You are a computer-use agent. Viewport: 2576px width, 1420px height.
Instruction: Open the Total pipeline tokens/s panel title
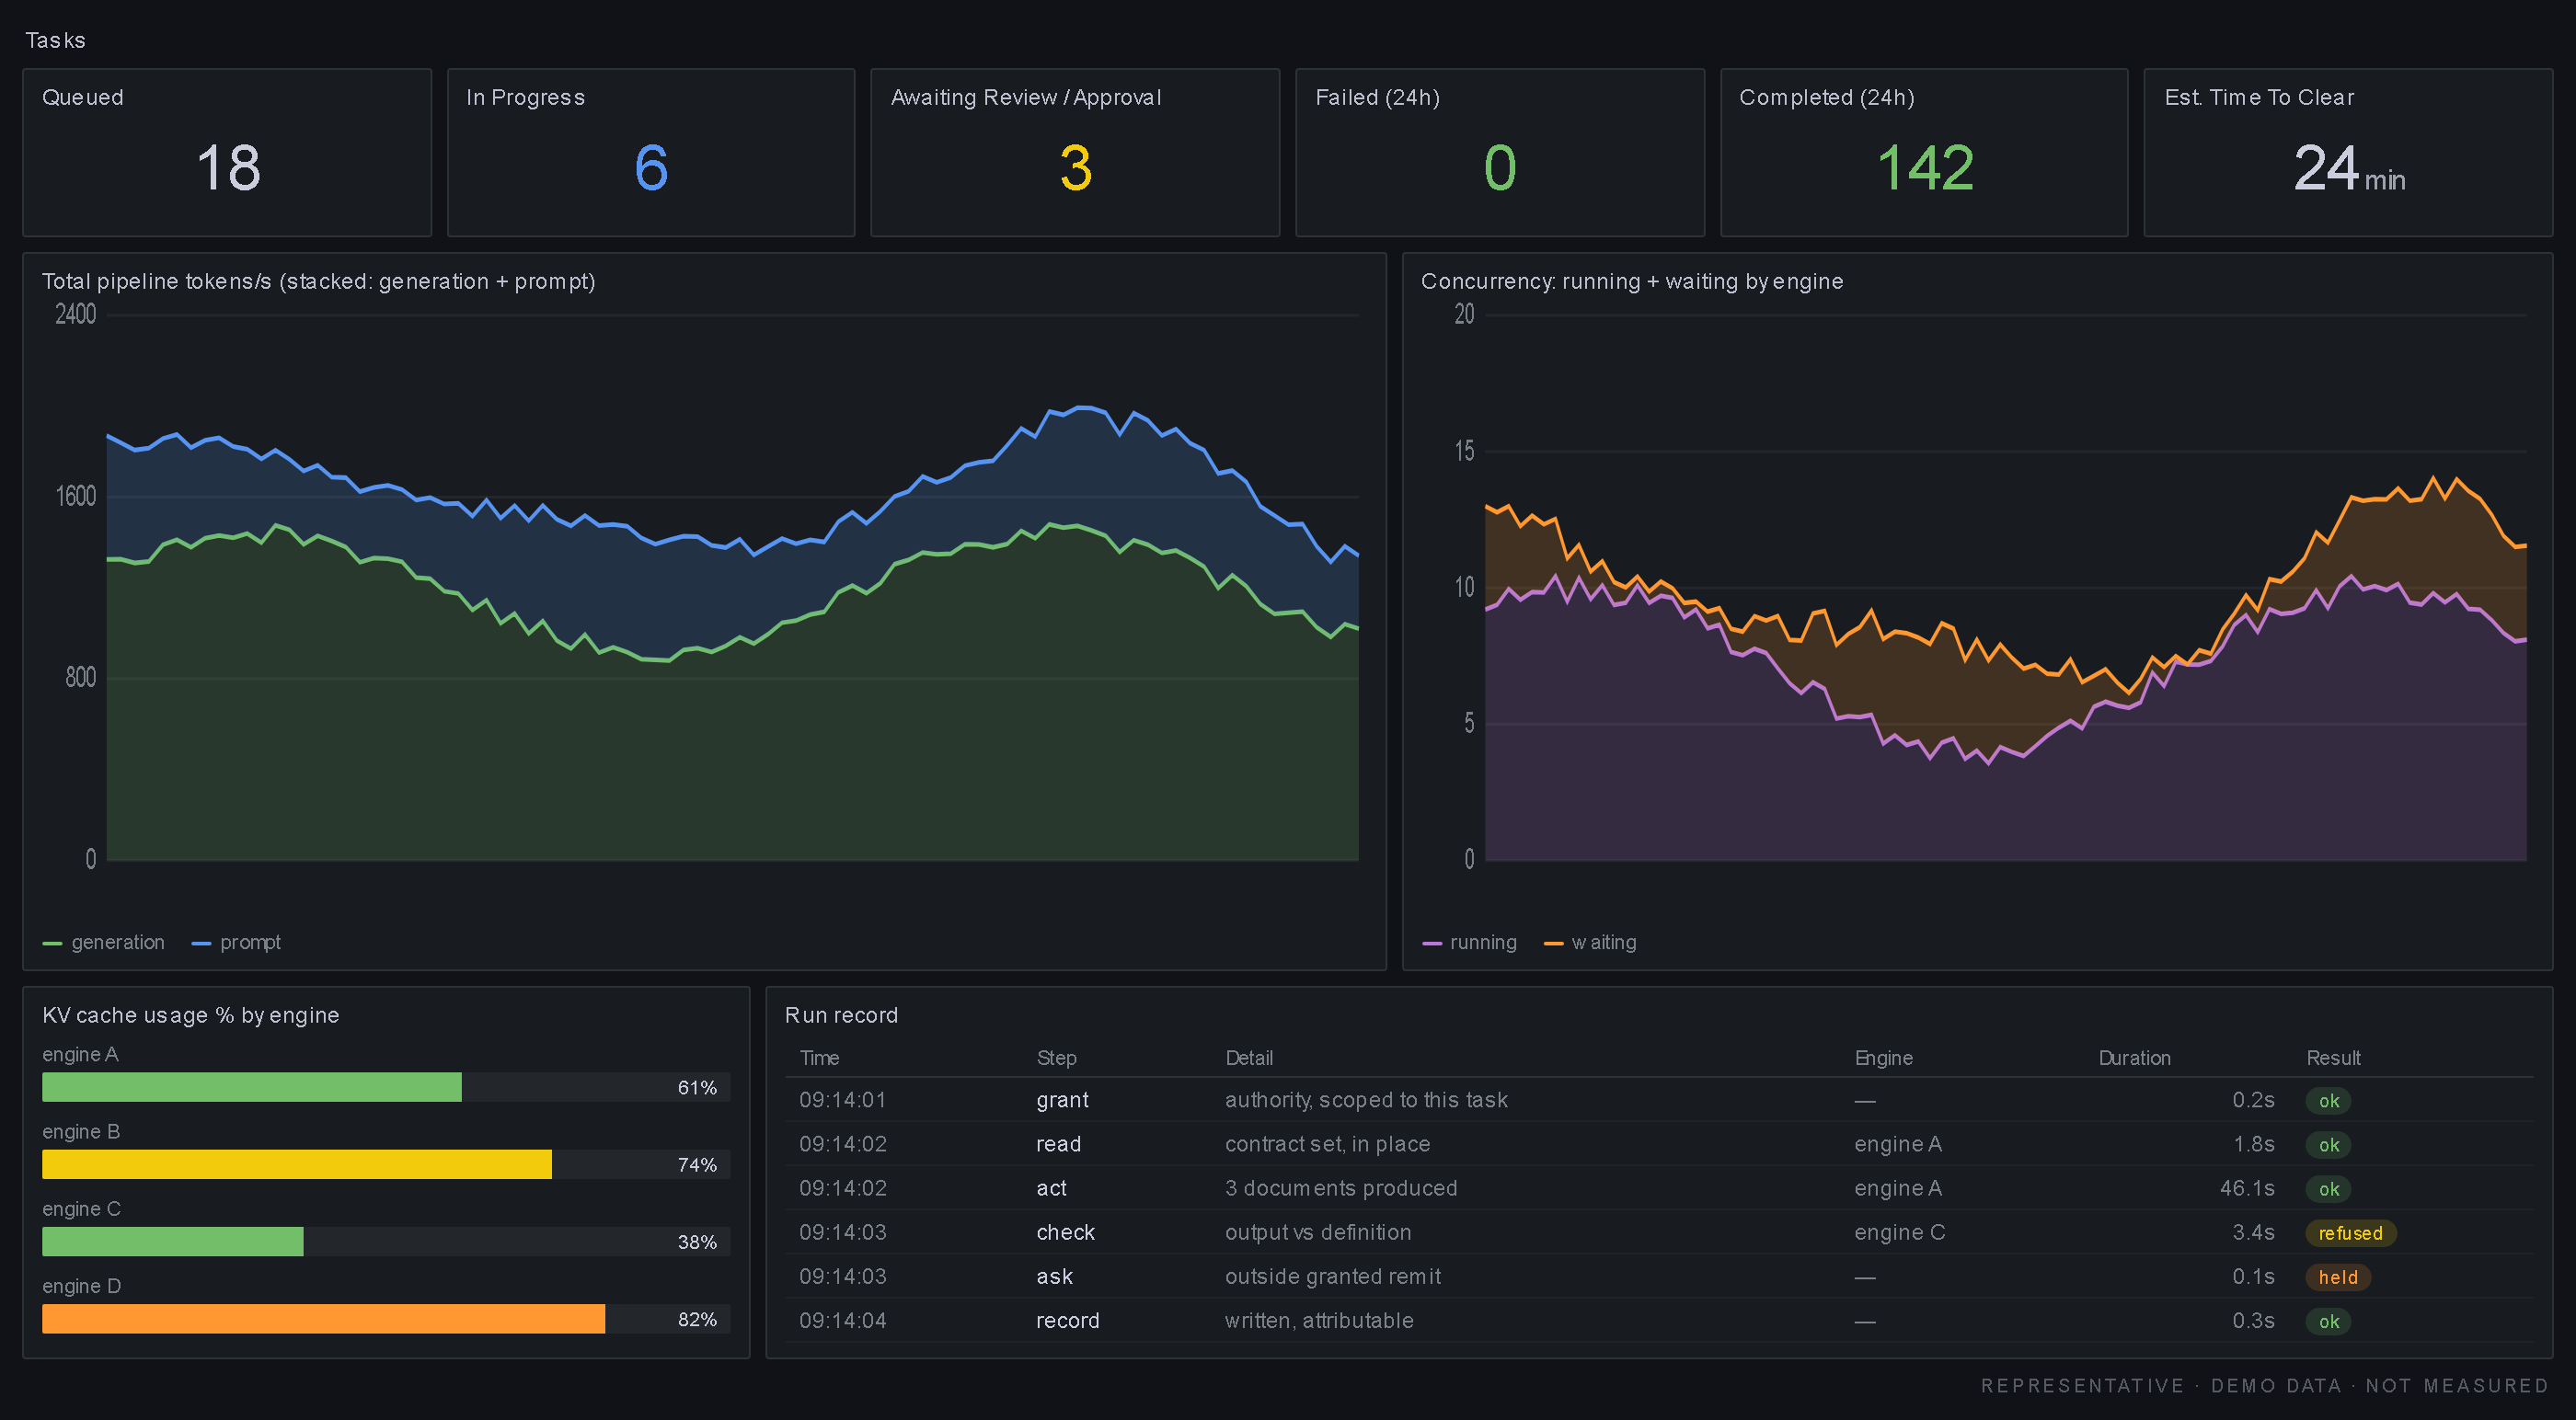(x=318, y=281)
